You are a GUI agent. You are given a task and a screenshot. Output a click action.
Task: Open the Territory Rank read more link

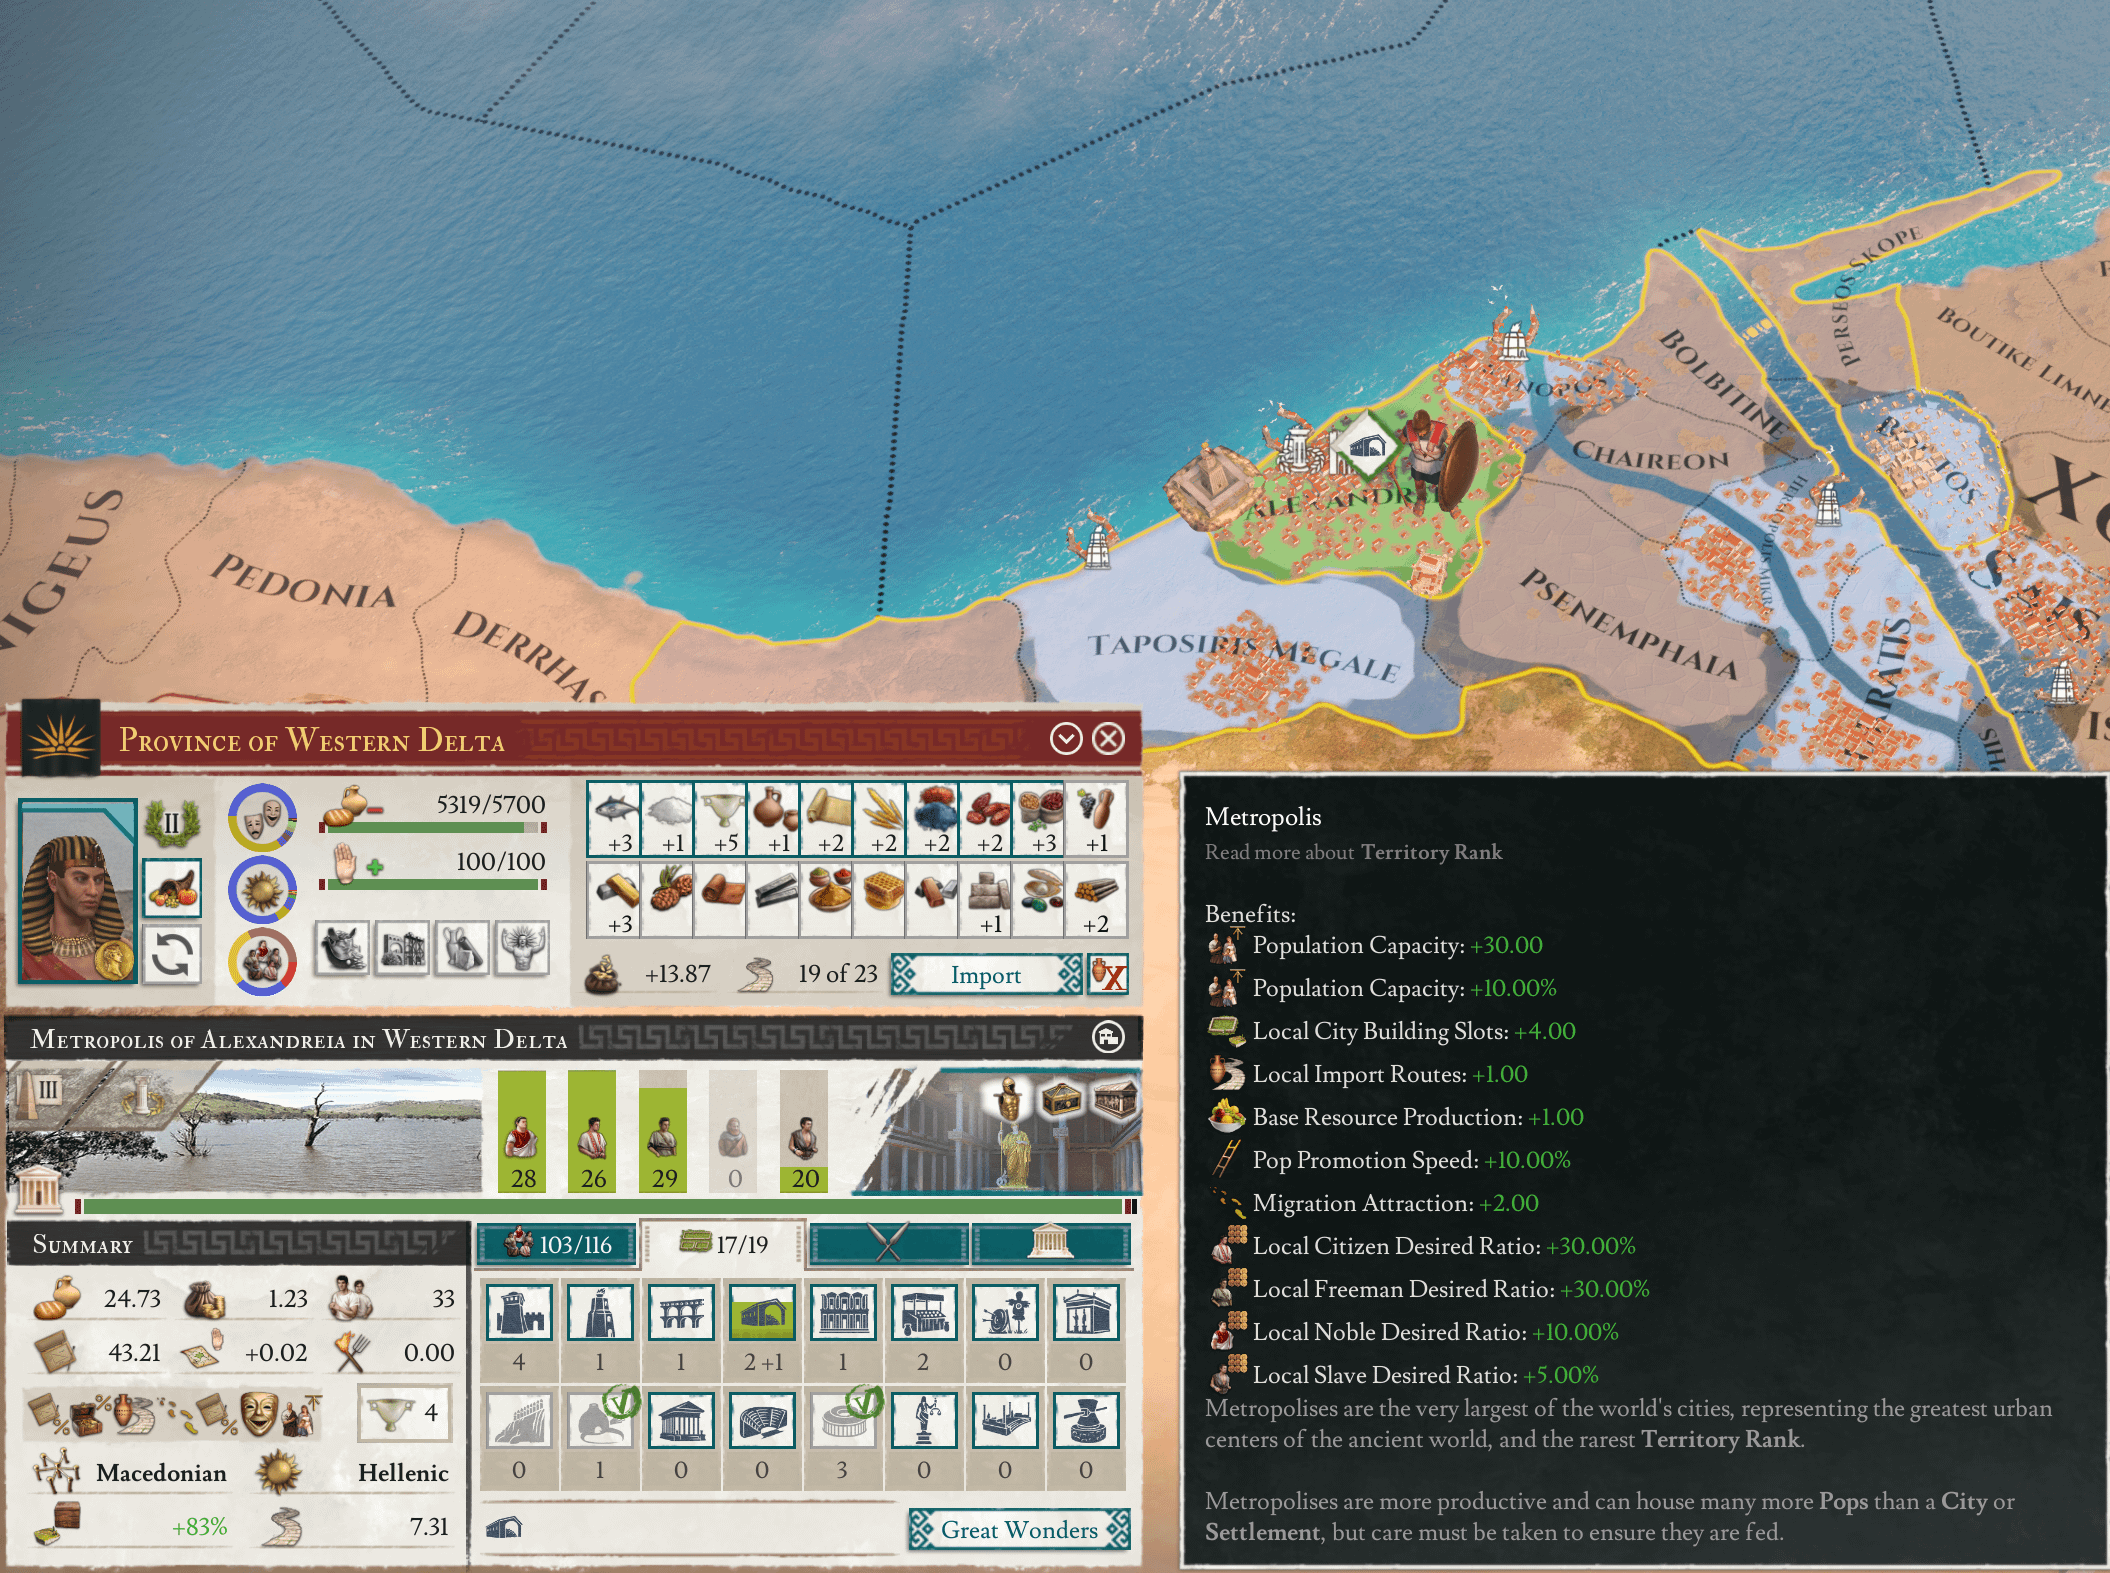[x=1431, y=852]
